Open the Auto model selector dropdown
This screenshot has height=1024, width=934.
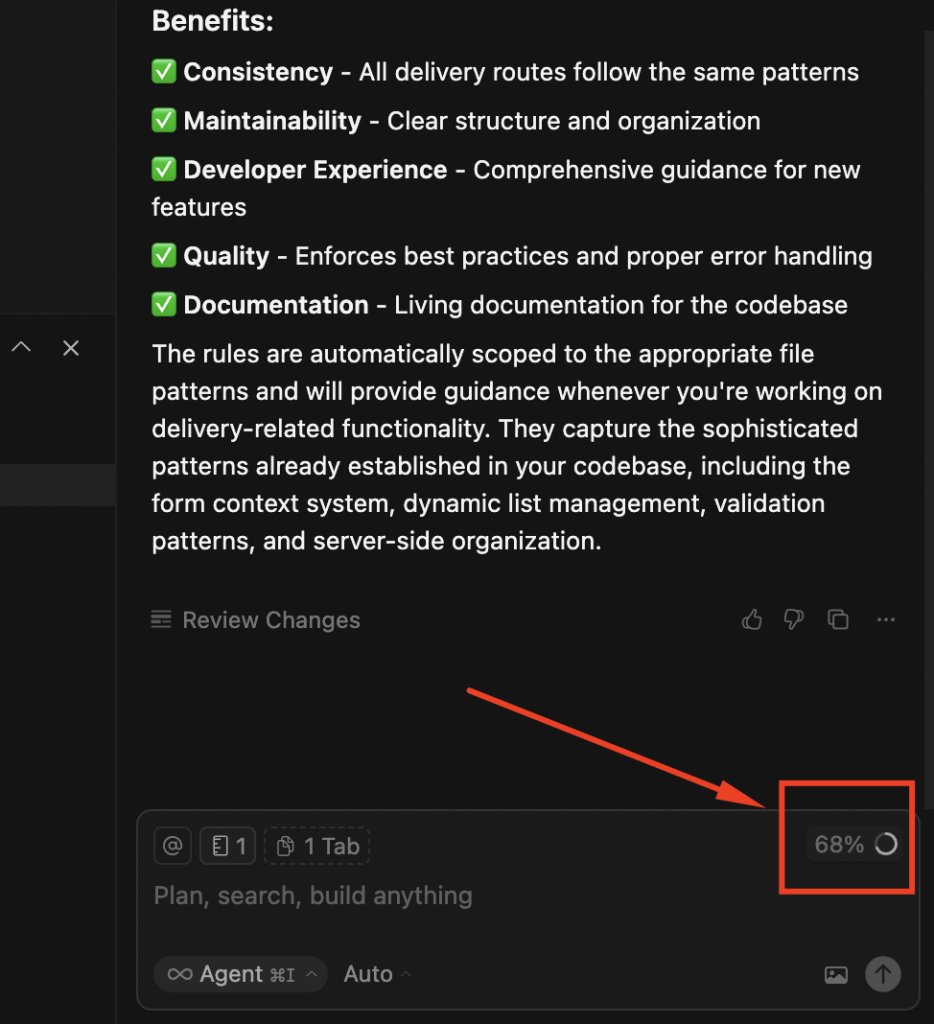click(x=377, y=974)
